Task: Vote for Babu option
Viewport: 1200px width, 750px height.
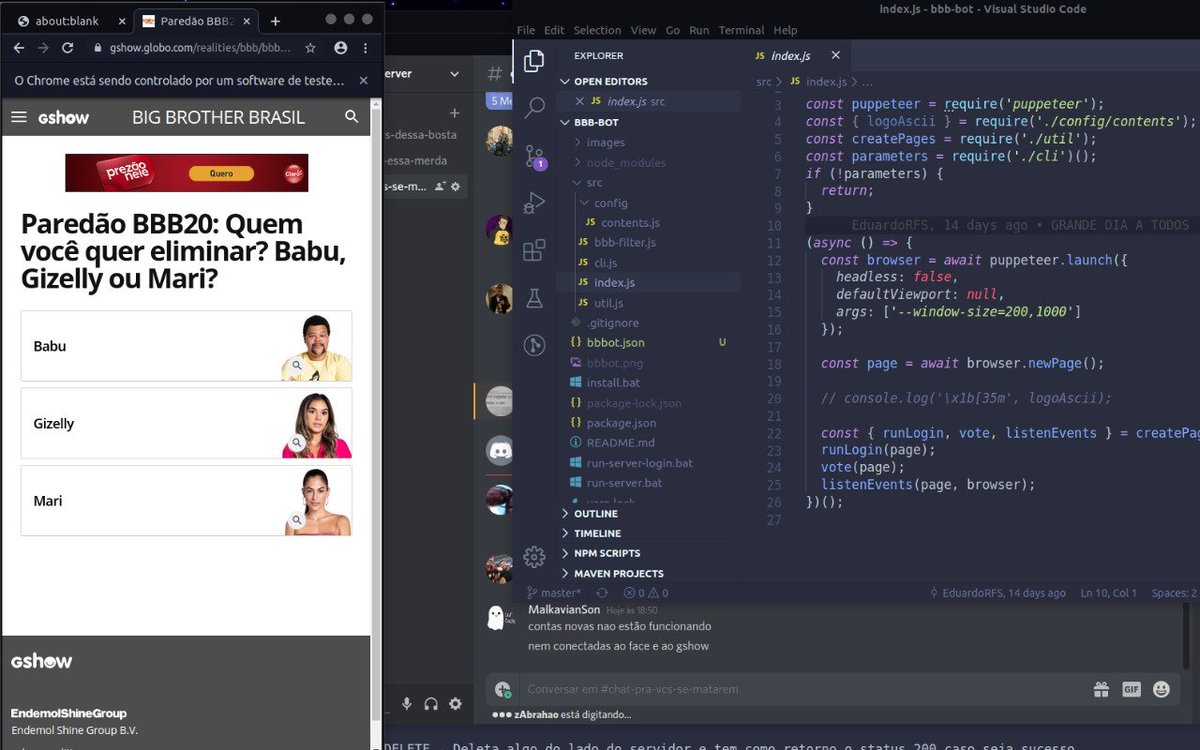Action: (x=186, y=346)
